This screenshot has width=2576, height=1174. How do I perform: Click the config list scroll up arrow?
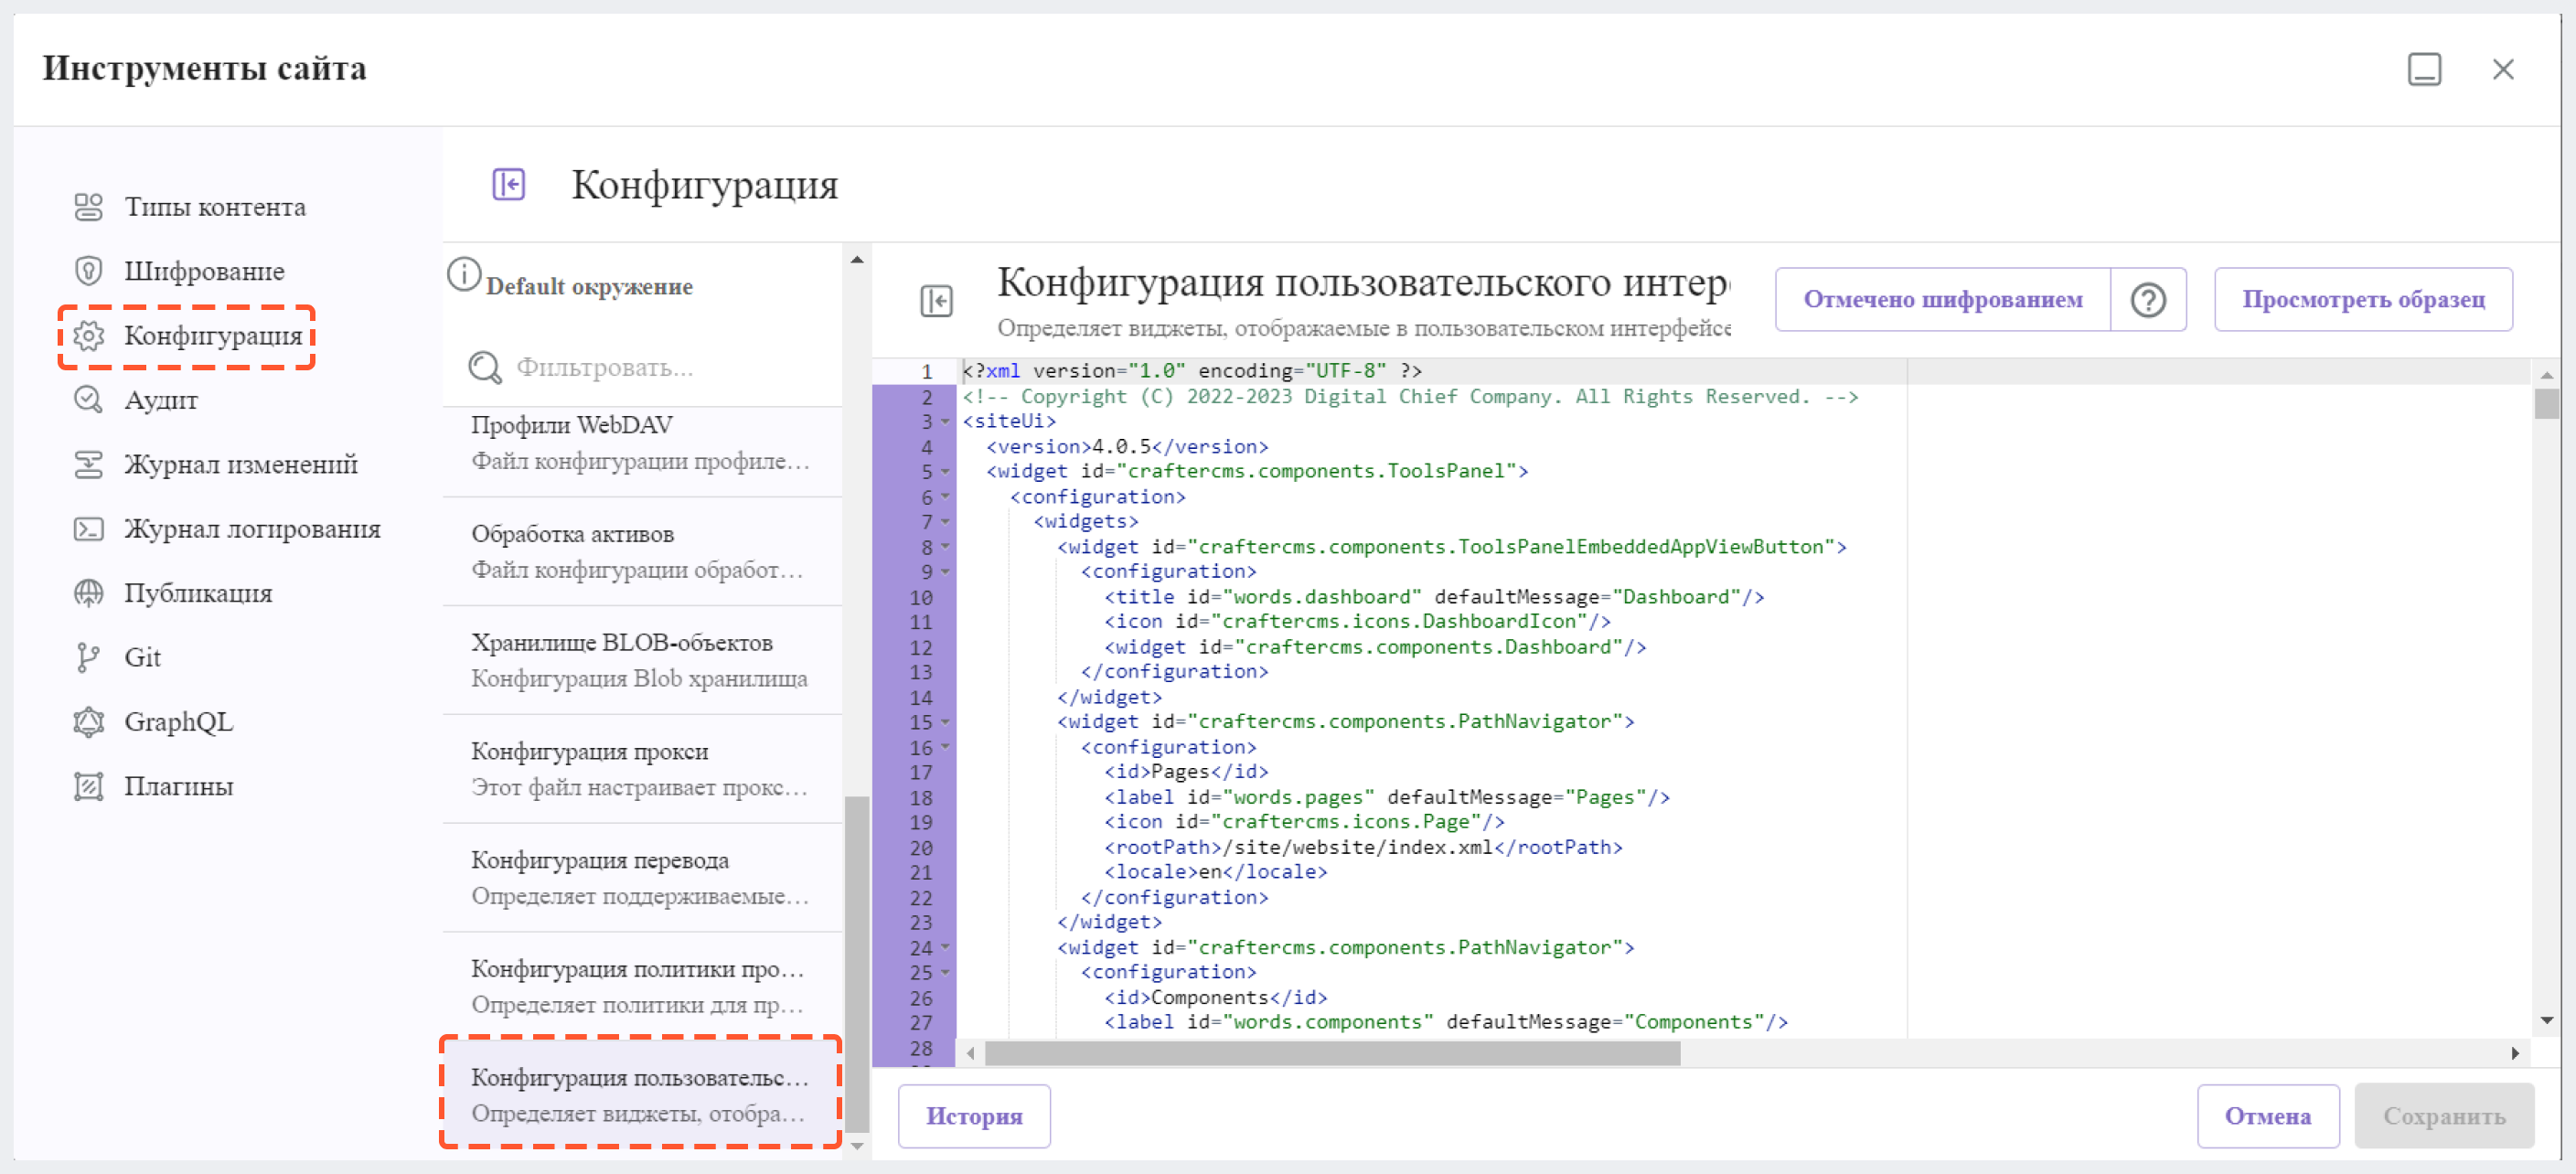point(857,260)
